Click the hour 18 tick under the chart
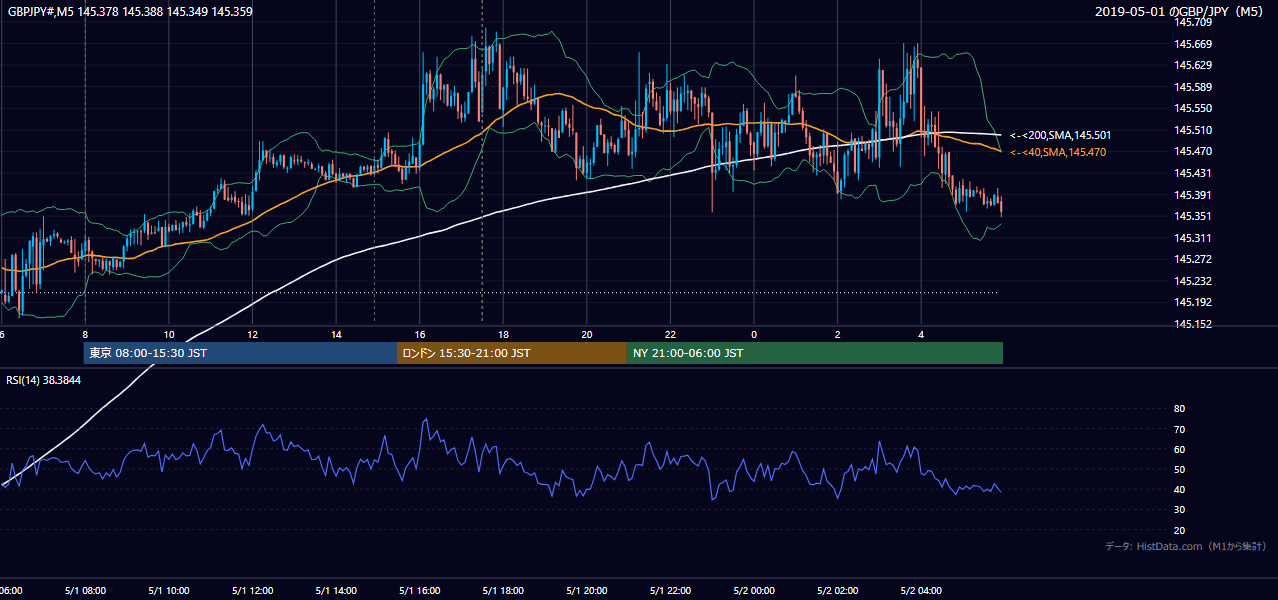The width and height of the screenshot is (1278, 600). point(503,335)
